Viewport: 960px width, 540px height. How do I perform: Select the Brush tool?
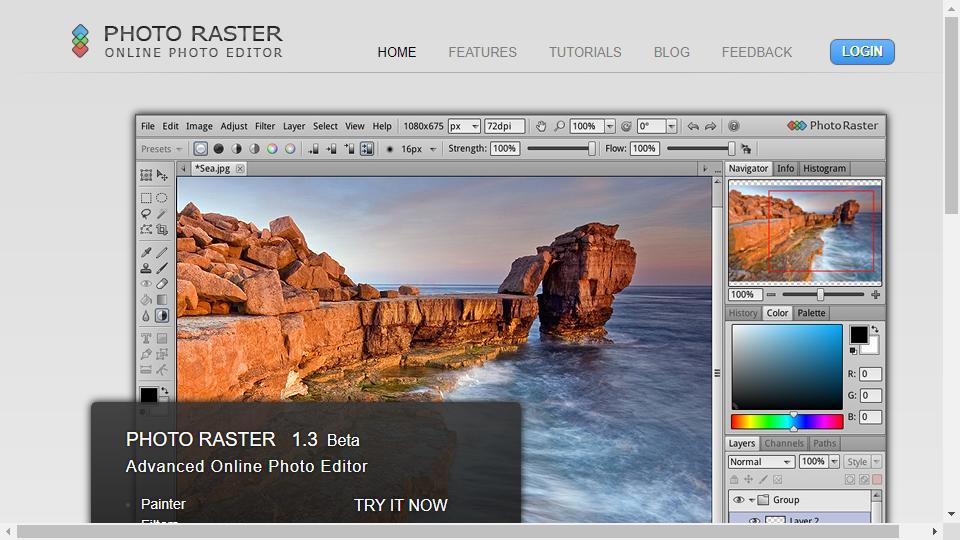coord(162,268)
